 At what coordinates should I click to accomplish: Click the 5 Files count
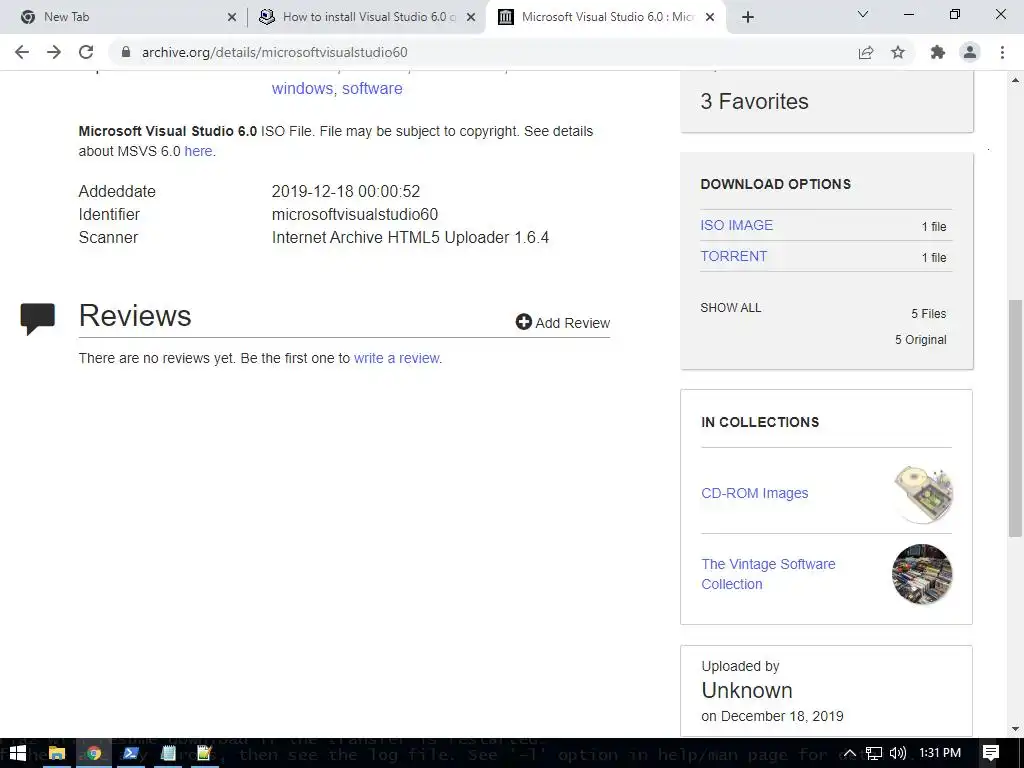[929, 313]
